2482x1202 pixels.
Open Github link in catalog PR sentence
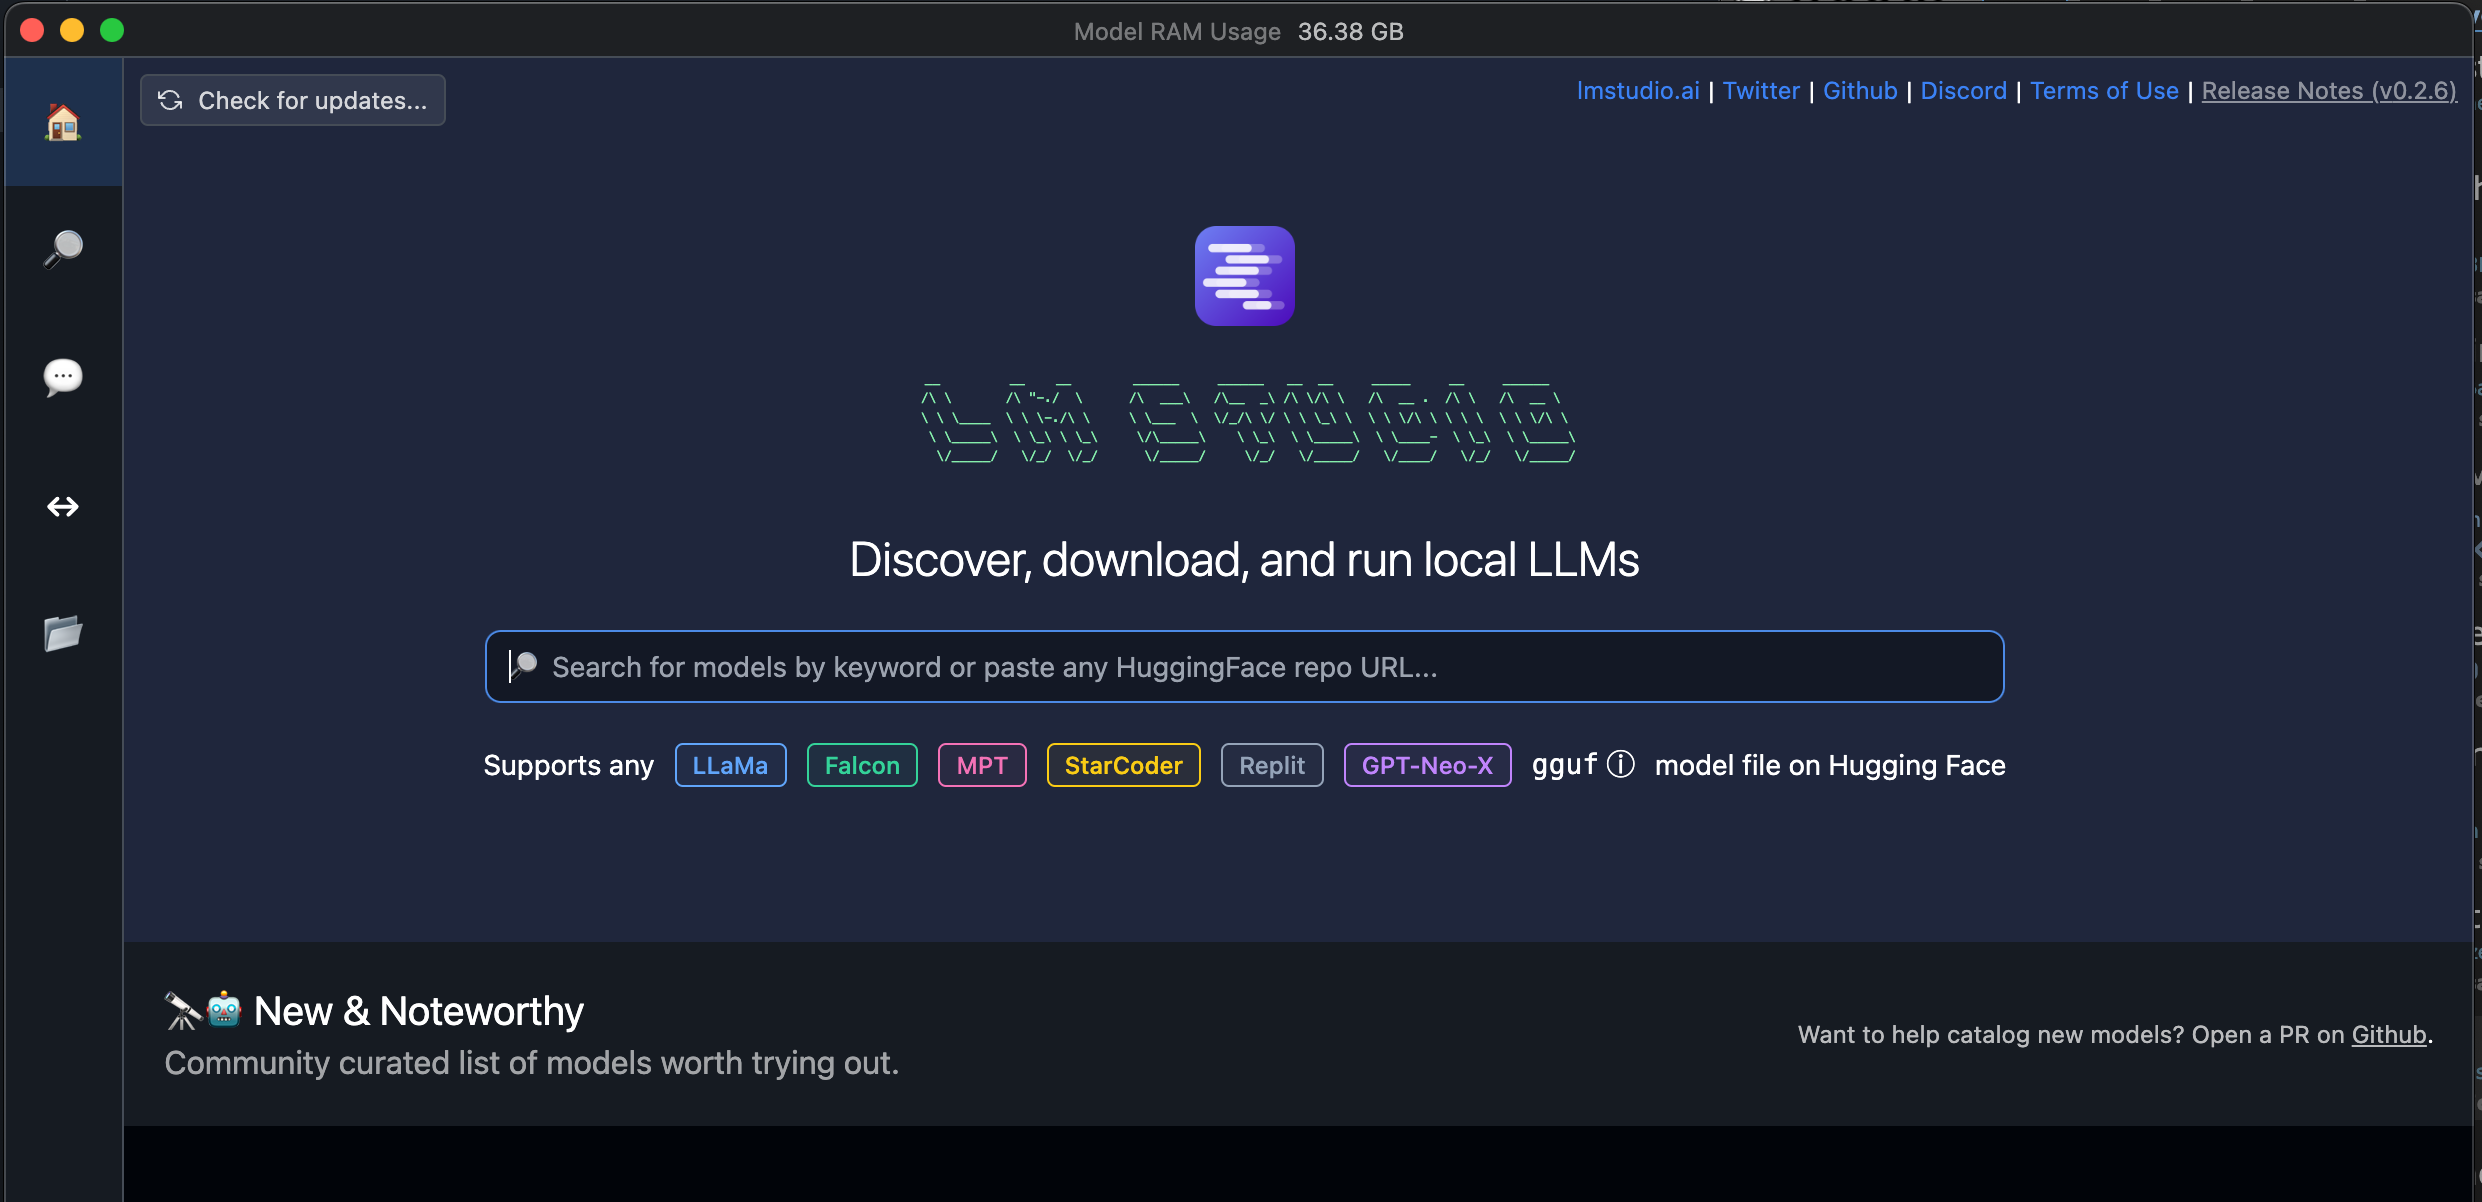point(2388,1035)
